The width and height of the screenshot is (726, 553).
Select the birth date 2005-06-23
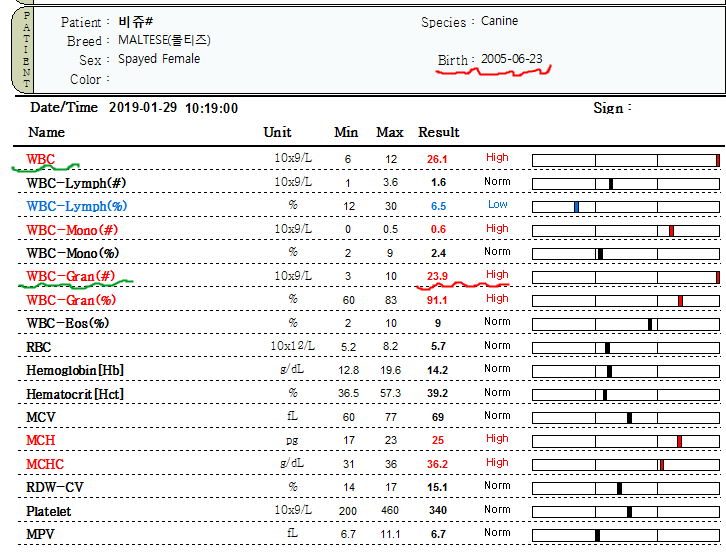point(512,59)
